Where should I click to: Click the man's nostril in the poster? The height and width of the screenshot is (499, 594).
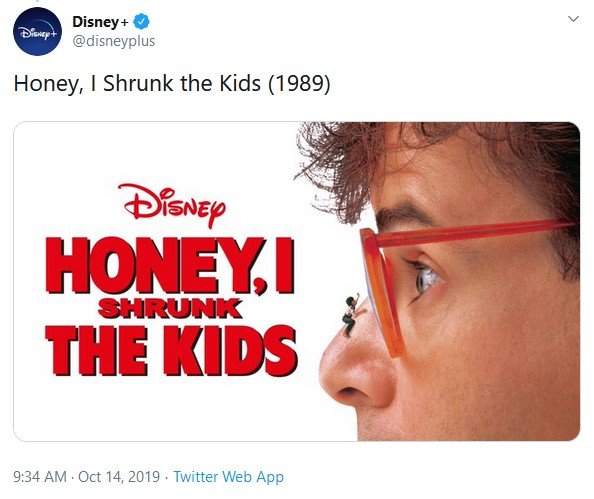[x=349, y=392]
